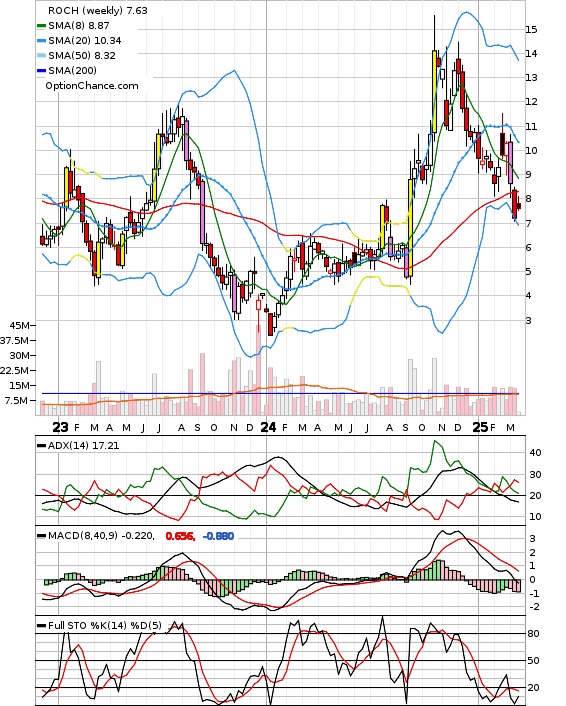566x706 pixels.
Task: Select the 24 year marker on time axis
Action: point(268,427)
